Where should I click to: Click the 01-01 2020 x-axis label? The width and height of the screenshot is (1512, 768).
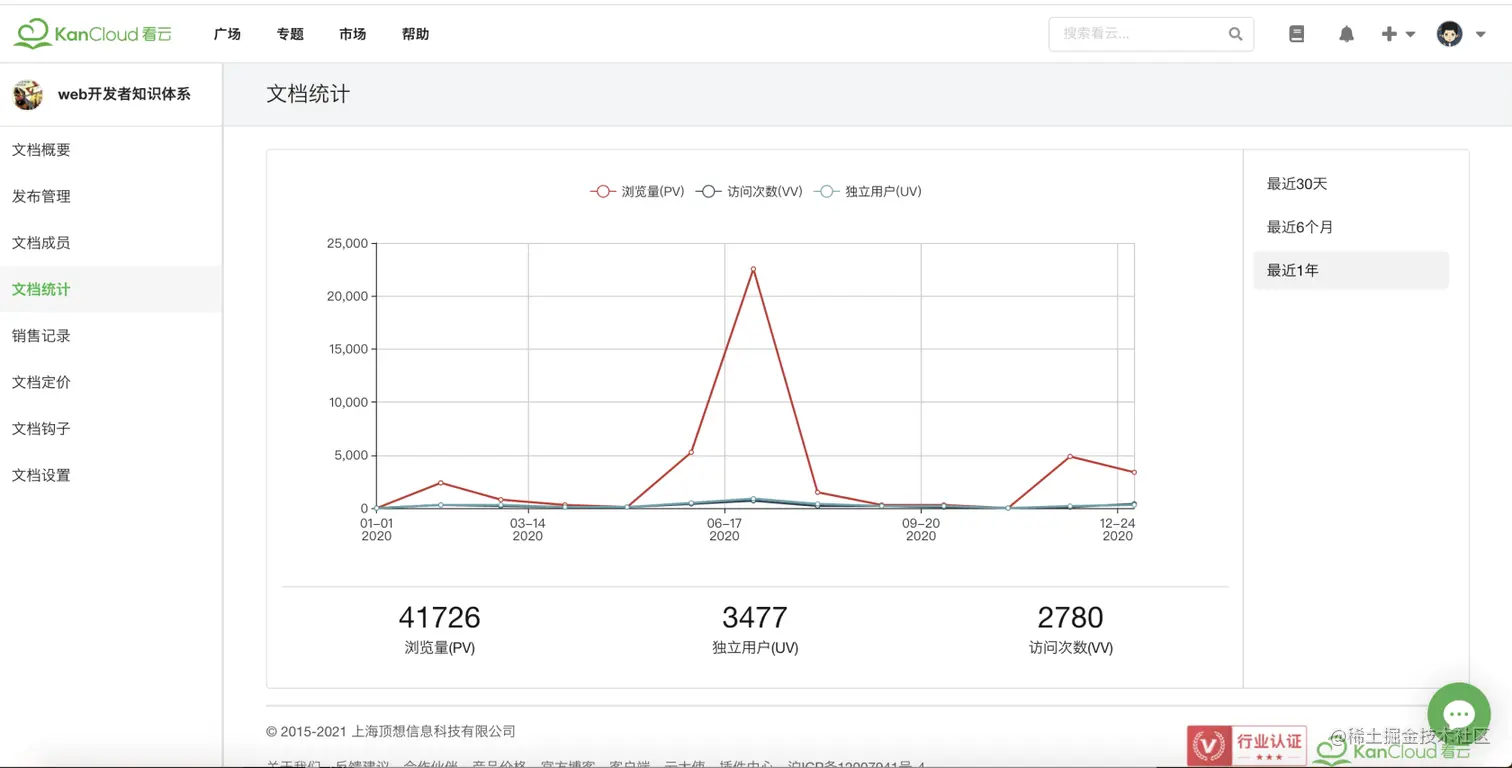376,529
